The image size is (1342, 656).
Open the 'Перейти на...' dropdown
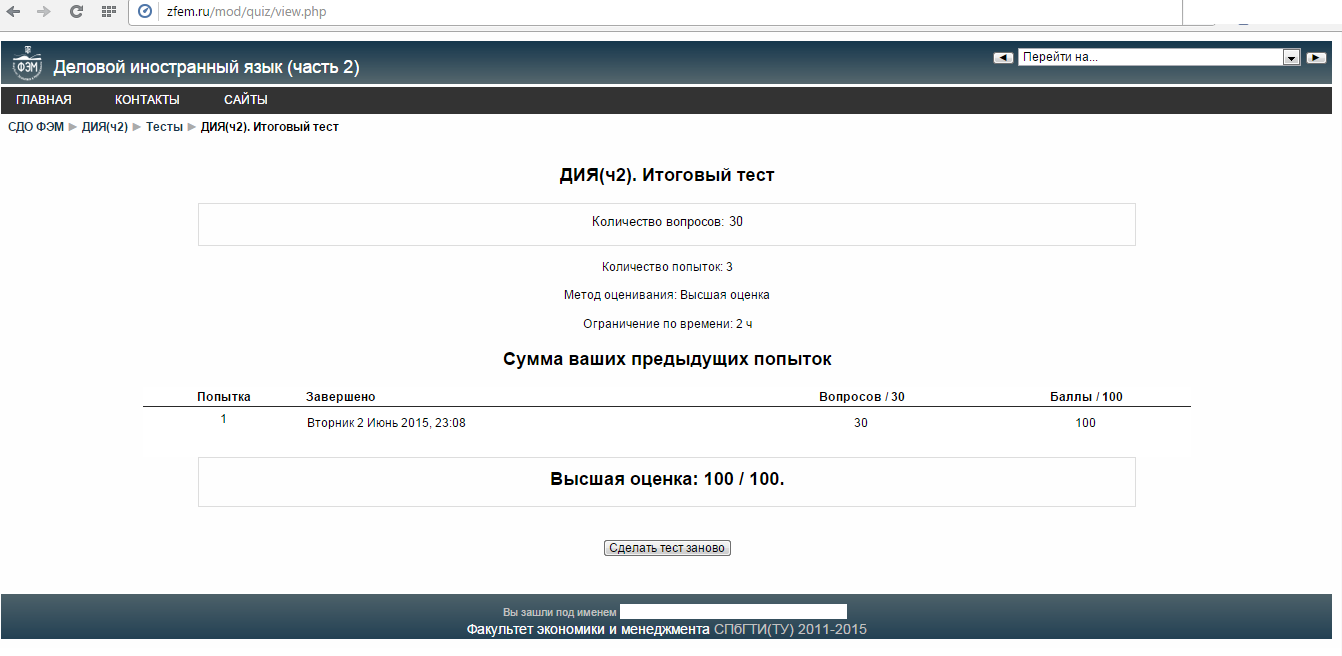point(1158,58)
